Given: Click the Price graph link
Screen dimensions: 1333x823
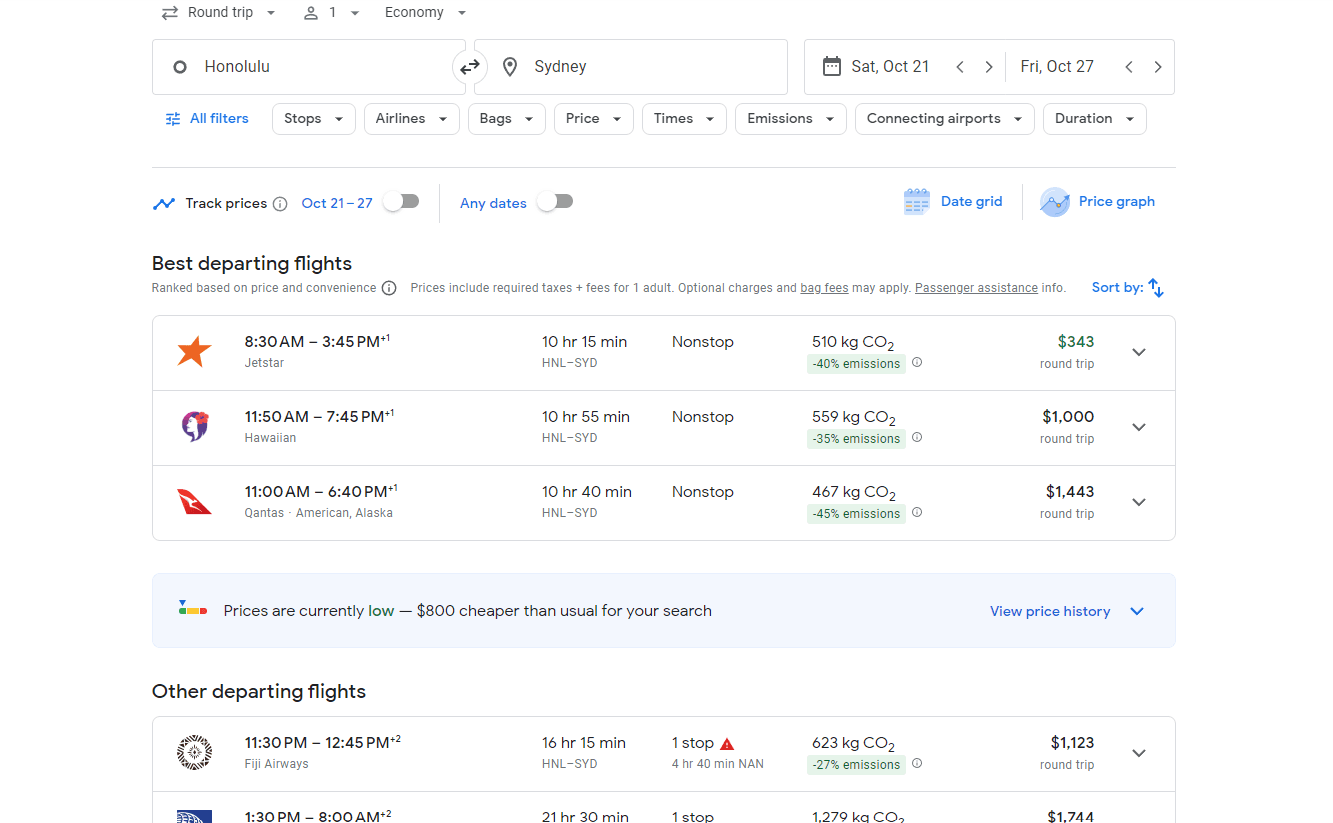Looking at the screenshot, I should [1117, 202].
